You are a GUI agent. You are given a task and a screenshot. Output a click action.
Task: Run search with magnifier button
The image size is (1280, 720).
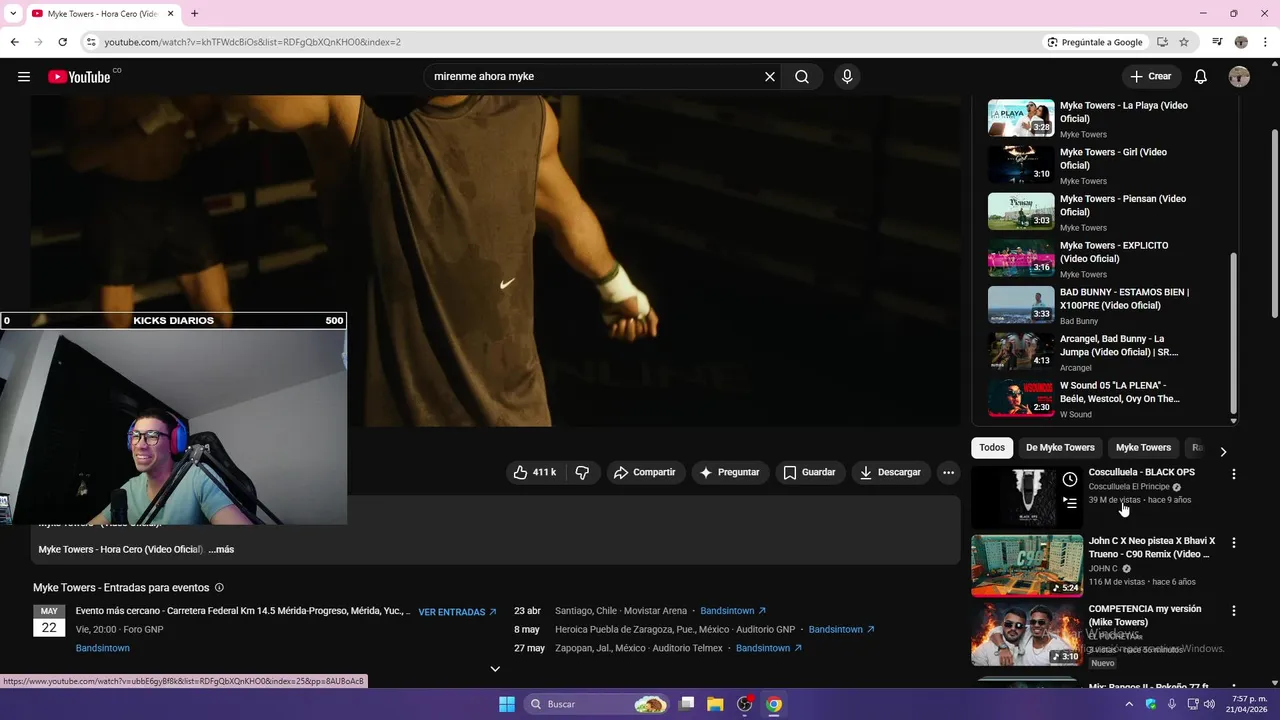[x=802, y=77]
